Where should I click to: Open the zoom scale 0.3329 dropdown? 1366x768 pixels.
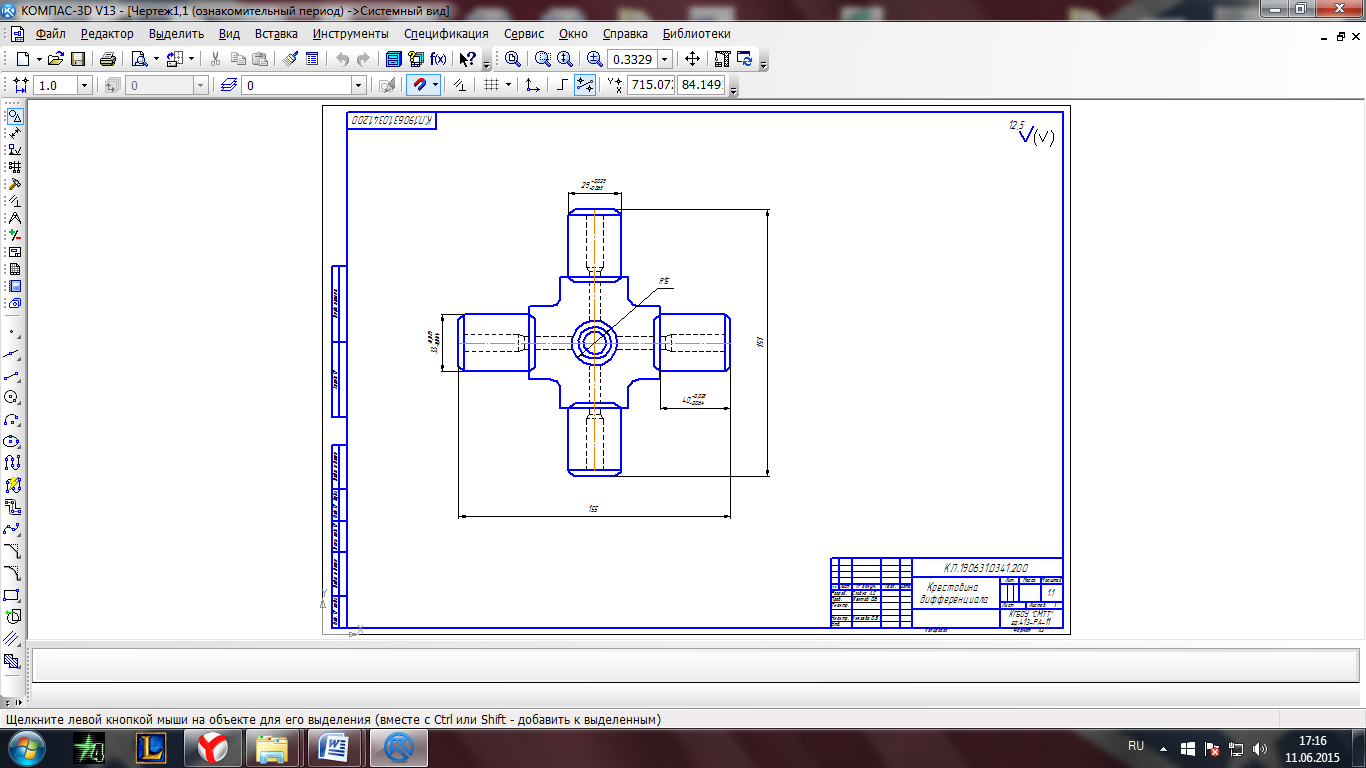tap(665, 59)
